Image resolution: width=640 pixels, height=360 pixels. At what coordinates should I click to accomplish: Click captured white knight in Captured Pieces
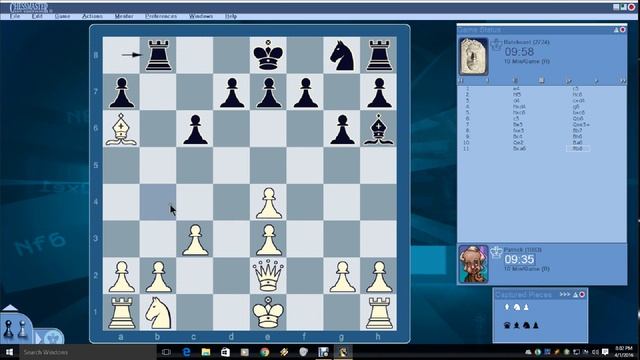[517, 307]
